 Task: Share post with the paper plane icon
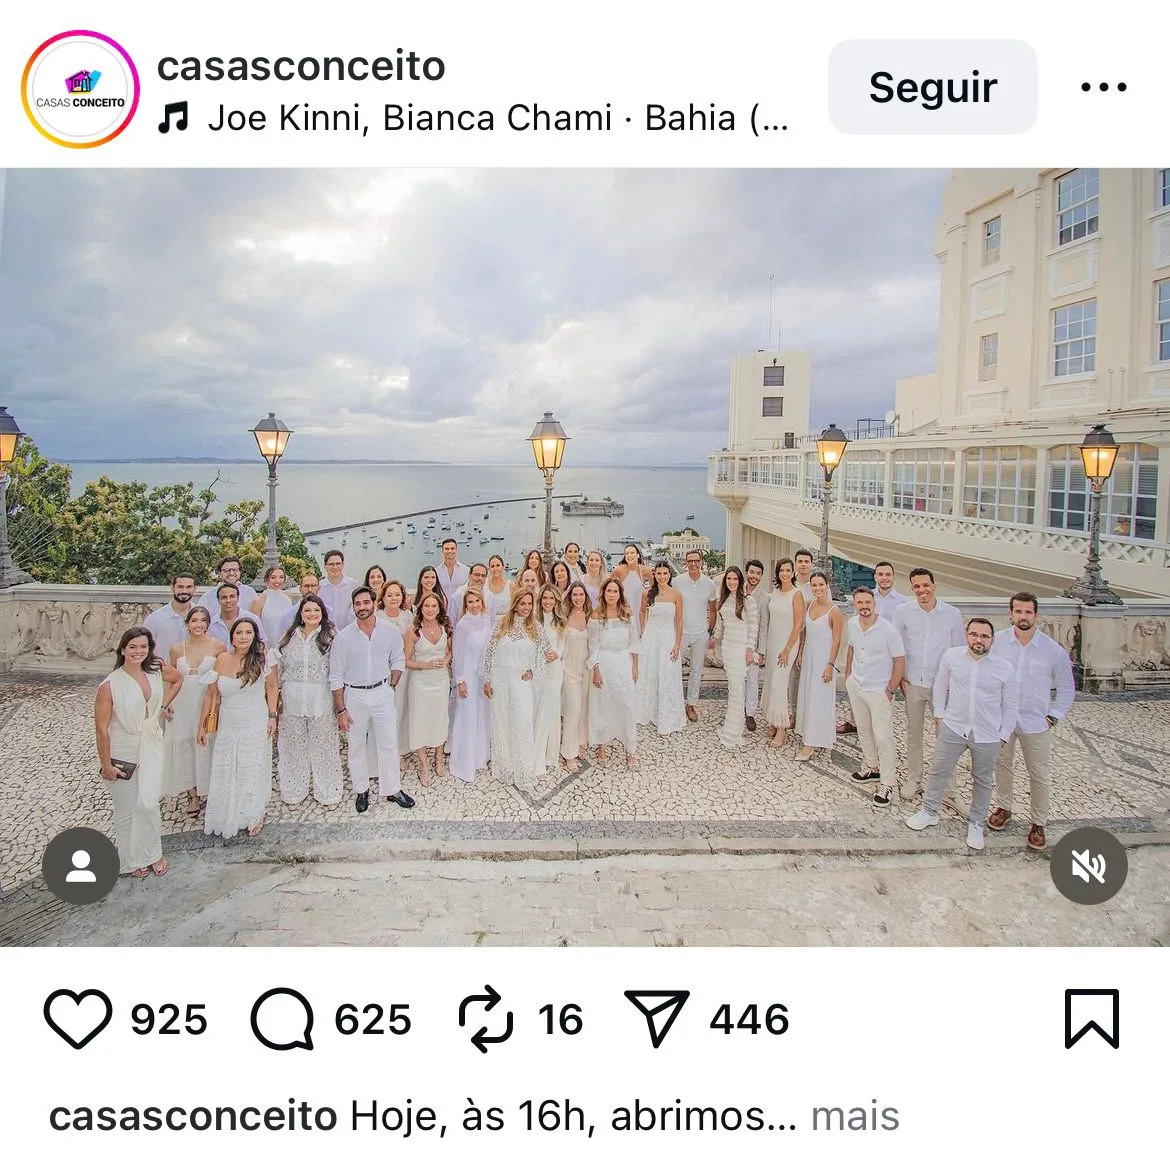[657, 1018]
